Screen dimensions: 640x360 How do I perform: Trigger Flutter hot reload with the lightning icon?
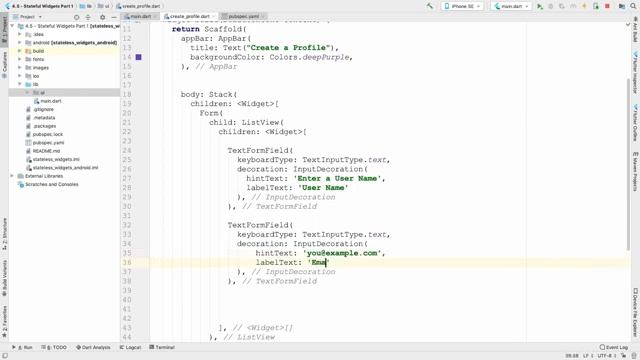point(584,6)
